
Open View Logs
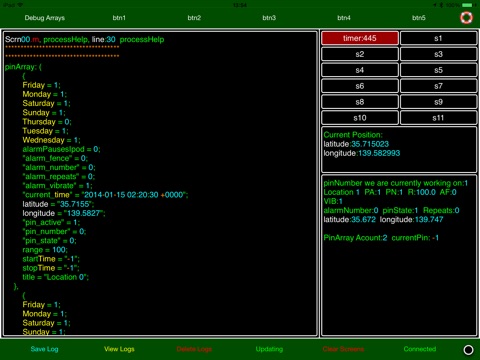tap(119, 349)
